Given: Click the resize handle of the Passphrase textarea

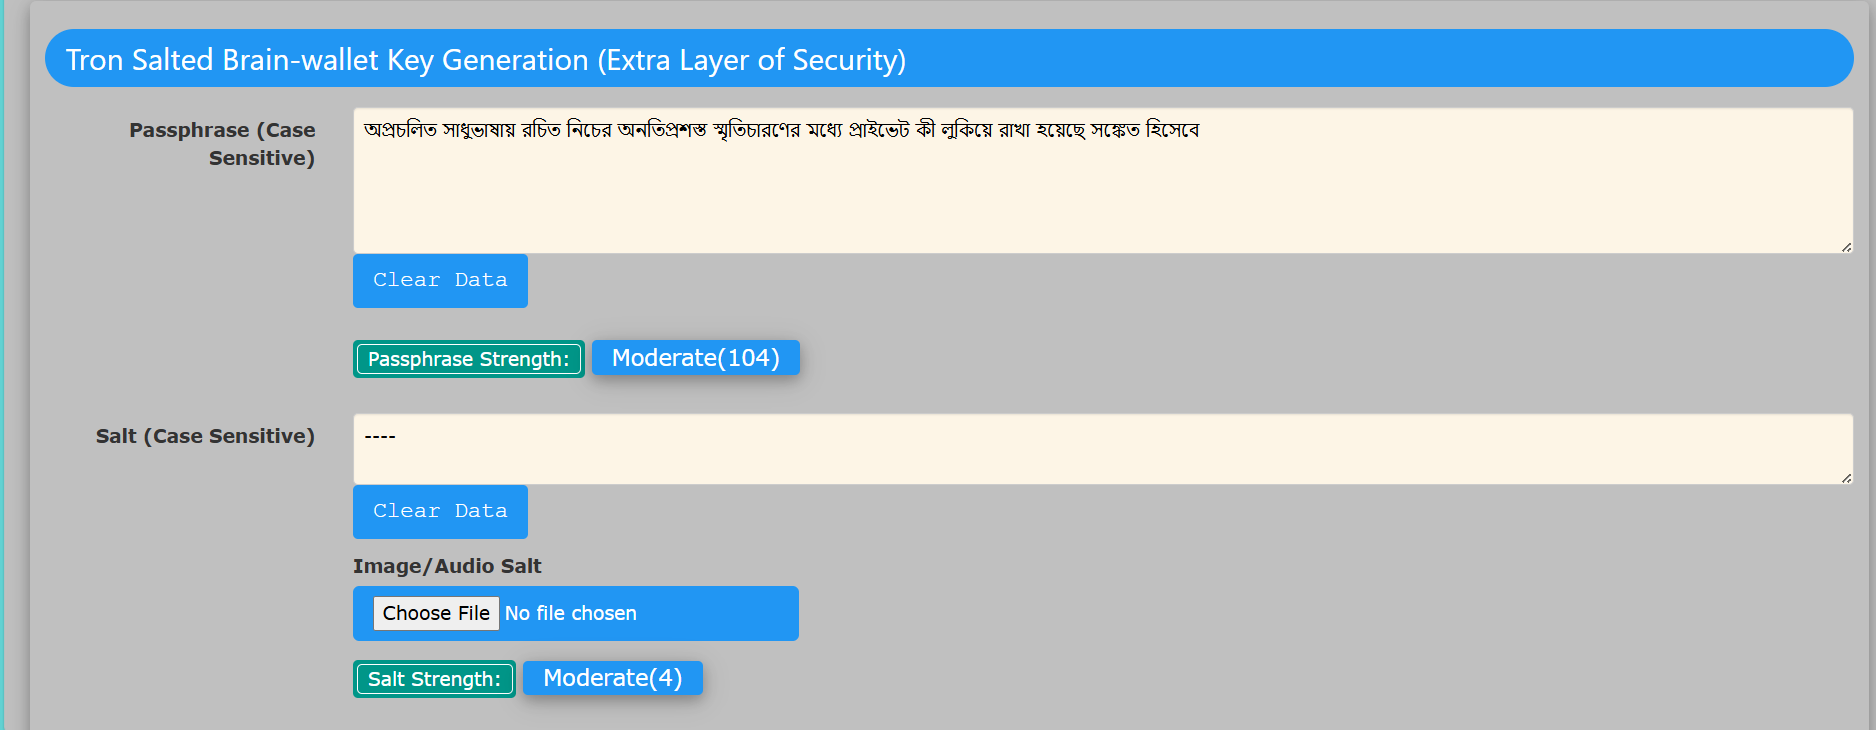Looking at the screenshot, I should (x=1846, y=246).
